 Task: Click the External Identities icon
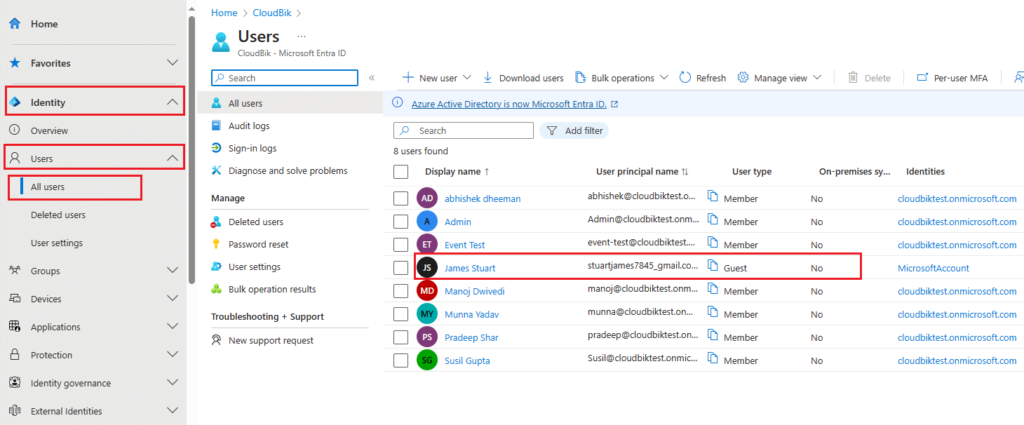[14, 411]
